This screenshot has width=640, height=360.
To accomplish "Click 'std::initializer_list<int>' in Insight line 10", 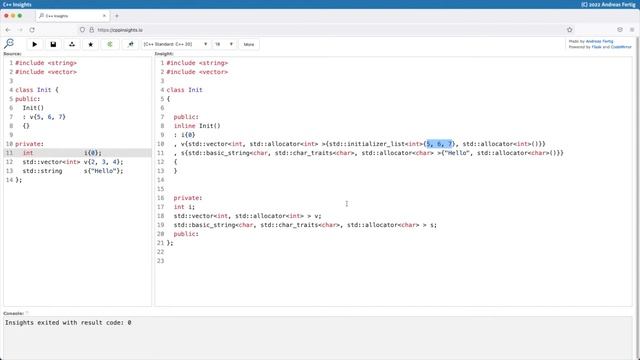I will 376,144.
